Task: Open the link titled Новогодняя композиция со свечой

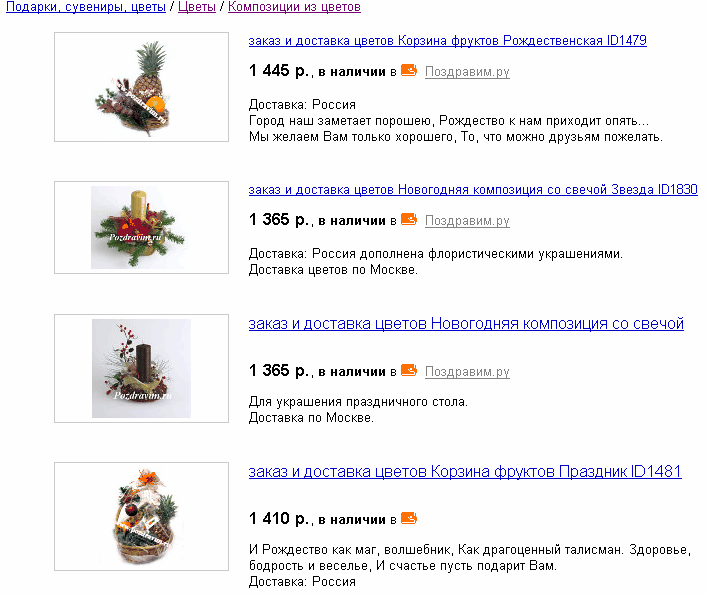Action: click(x=466, y=324)
